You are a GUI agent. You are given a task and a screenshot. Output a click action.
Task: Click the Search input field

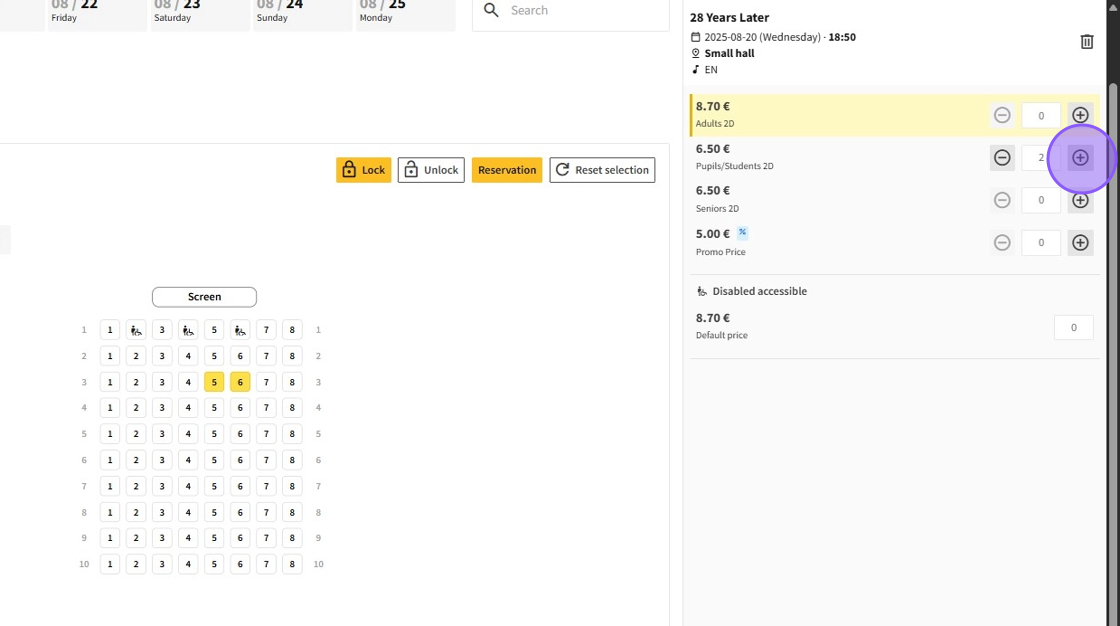[580, 11]
